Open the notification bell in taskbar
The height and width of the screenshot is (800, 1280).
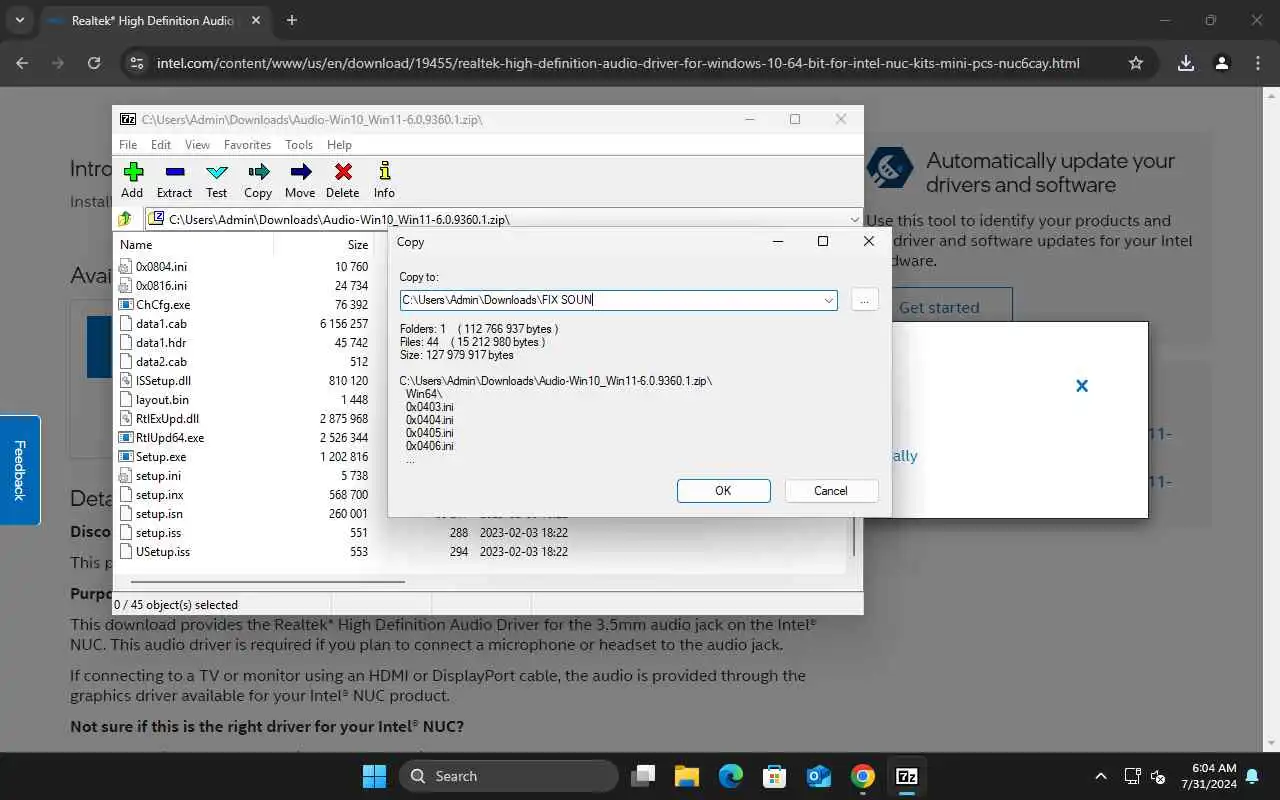coord(1253,776)
